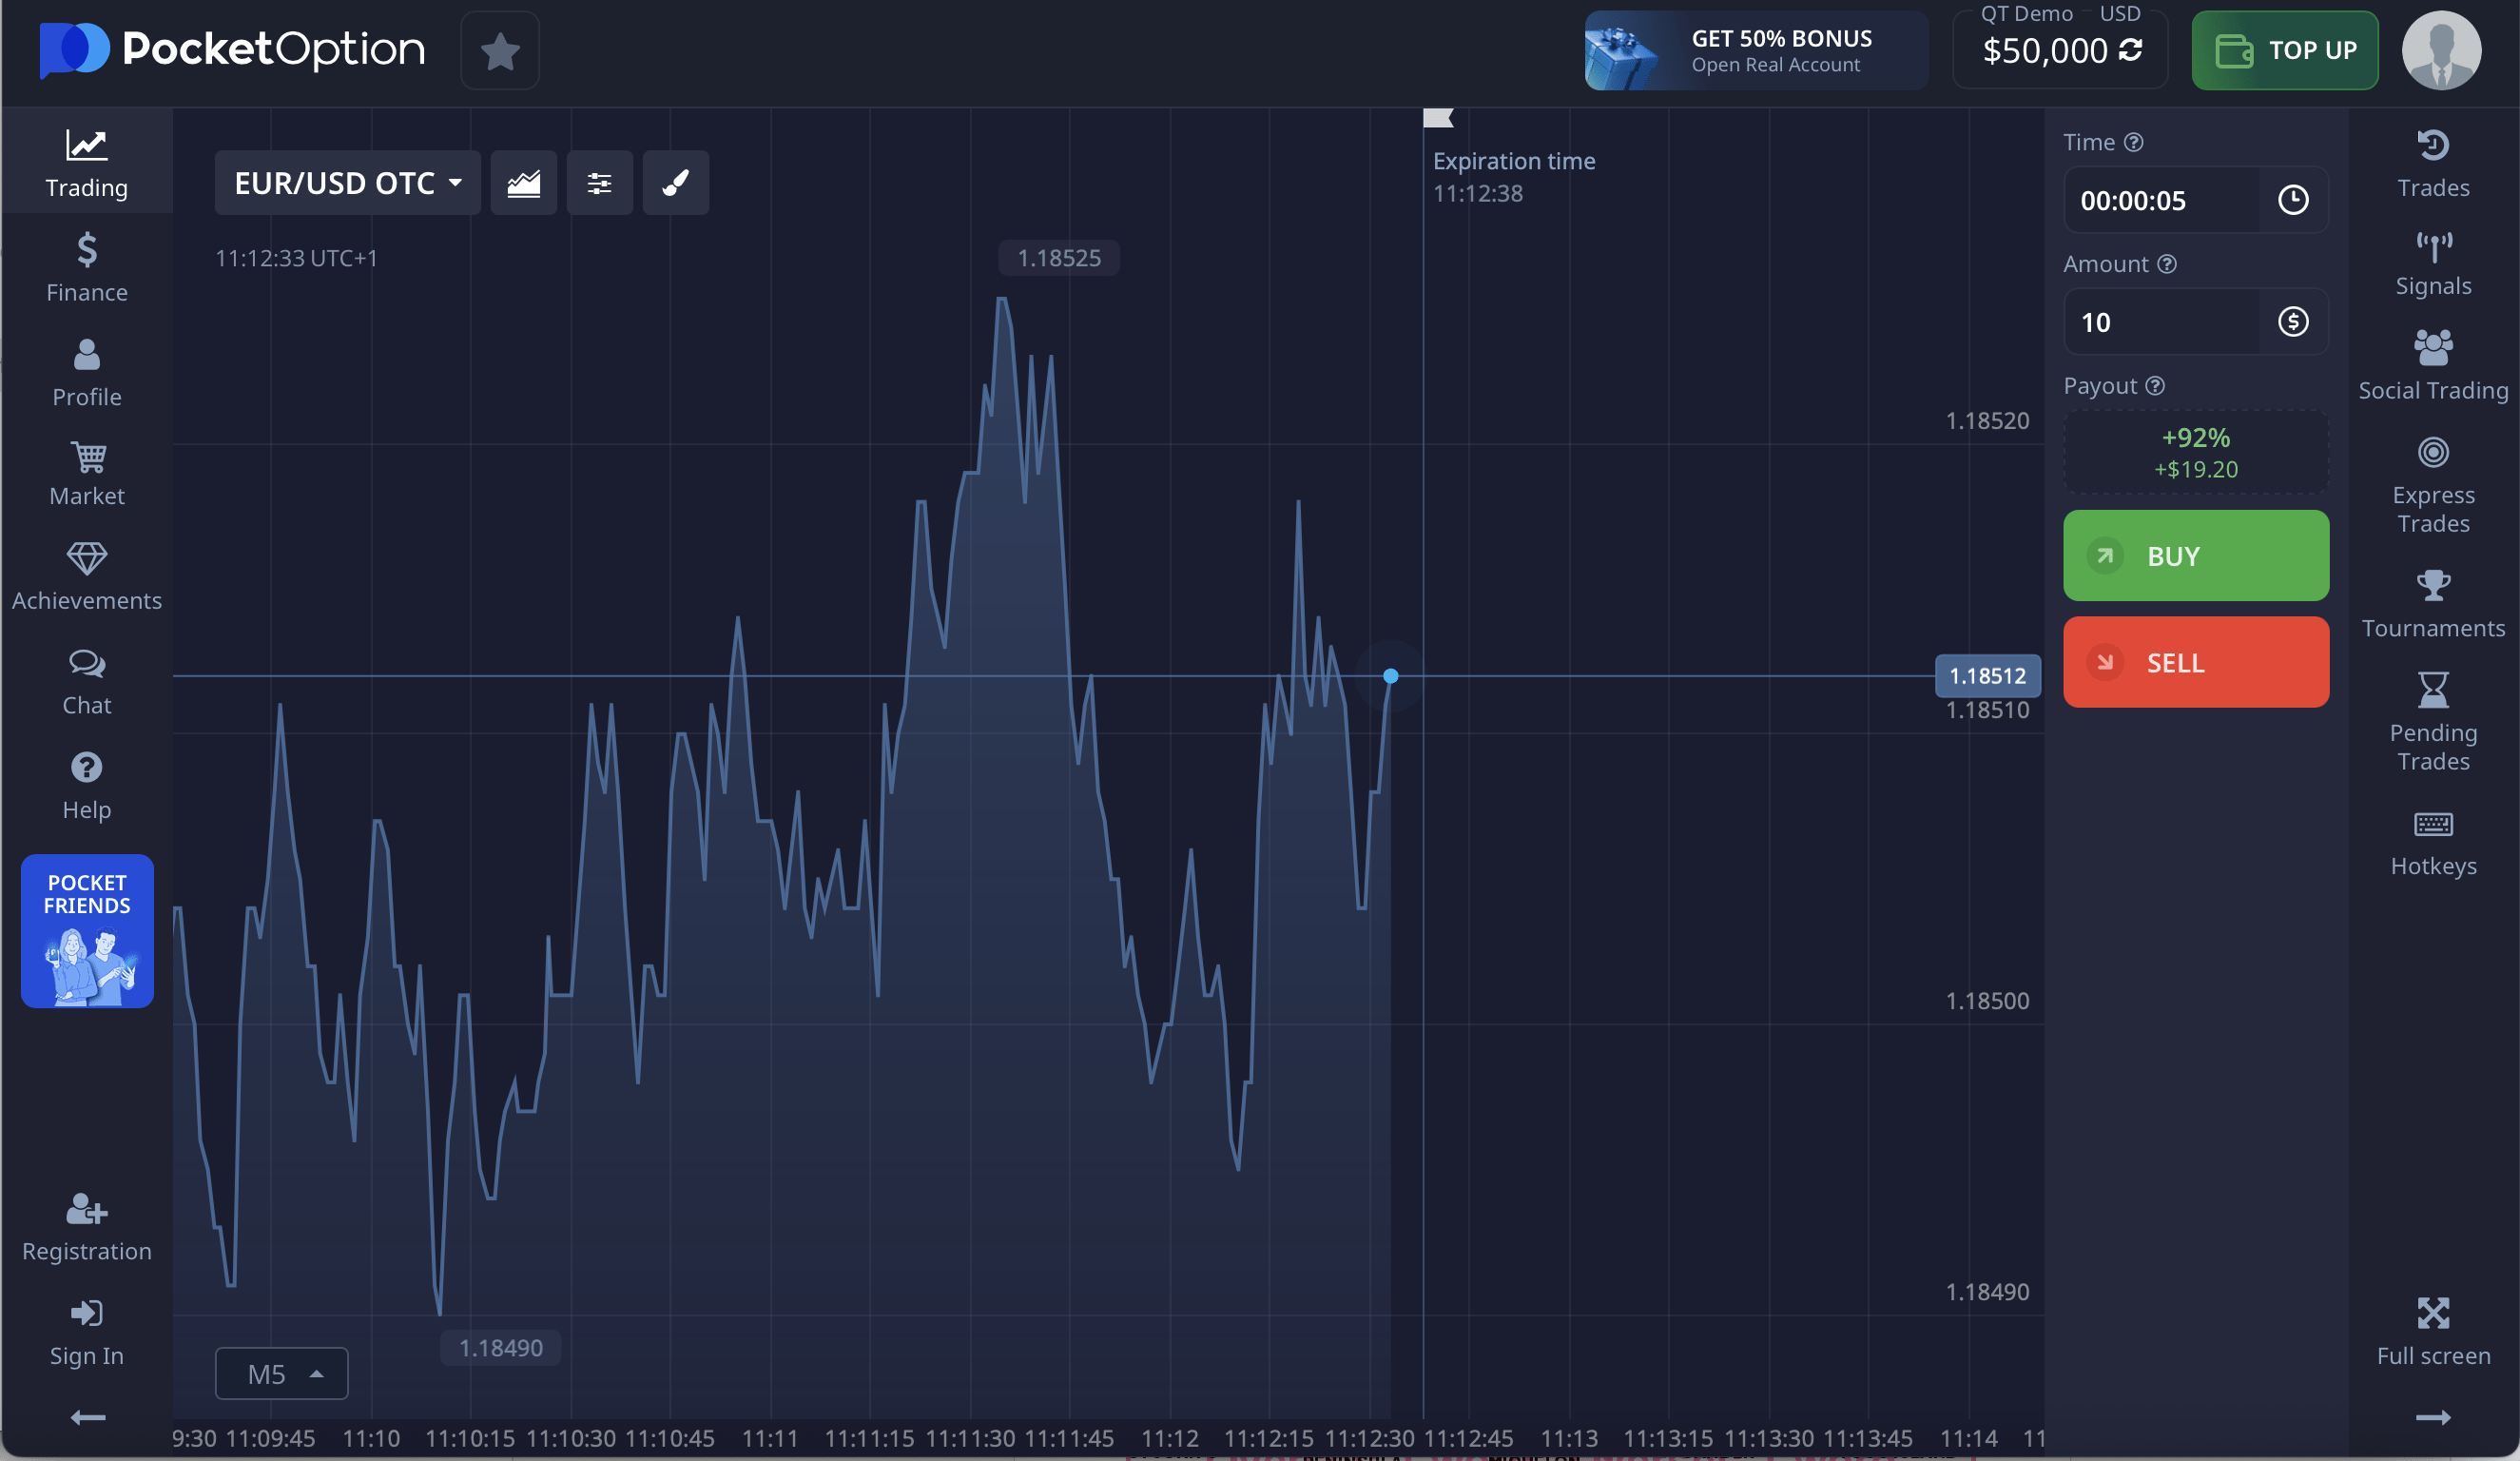2520x1461 pixels.
Task: Open the Trading section
Action: [x=87, y=163]
